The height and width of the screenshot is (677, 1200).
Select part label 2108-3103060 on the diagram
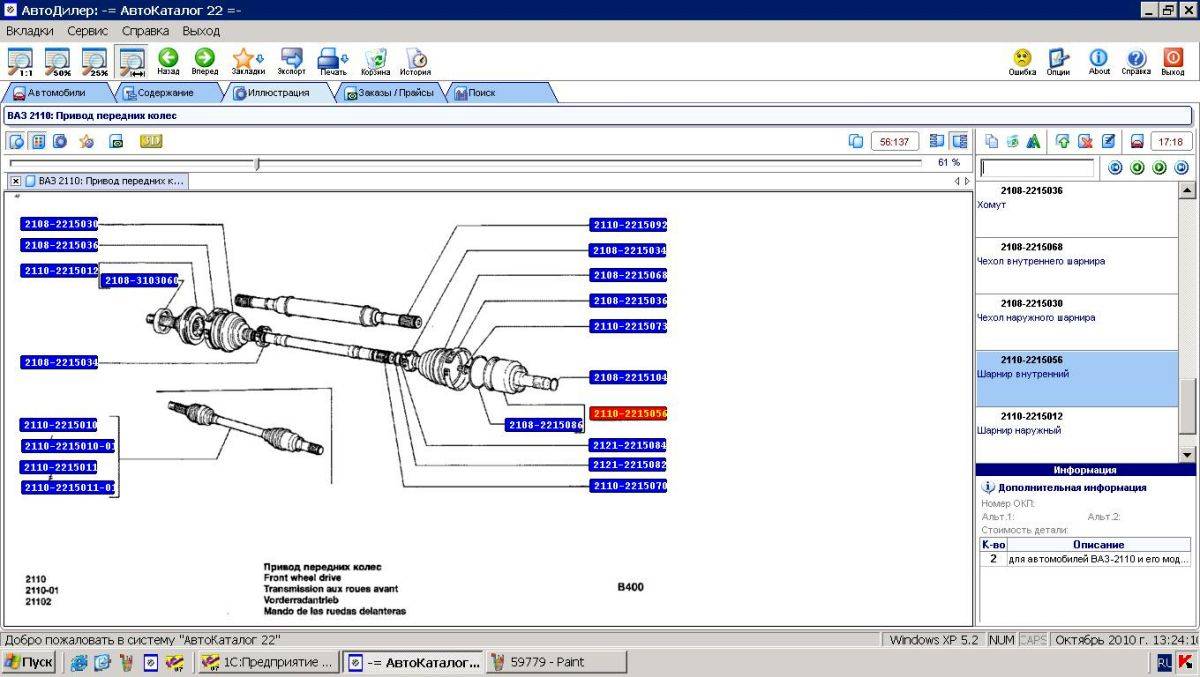click(x=140, y=281)
